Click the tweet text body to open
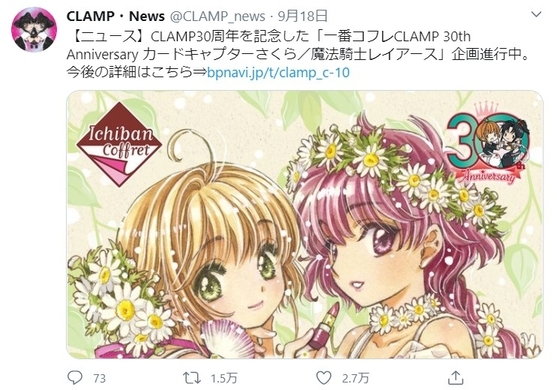 point(298,54)
